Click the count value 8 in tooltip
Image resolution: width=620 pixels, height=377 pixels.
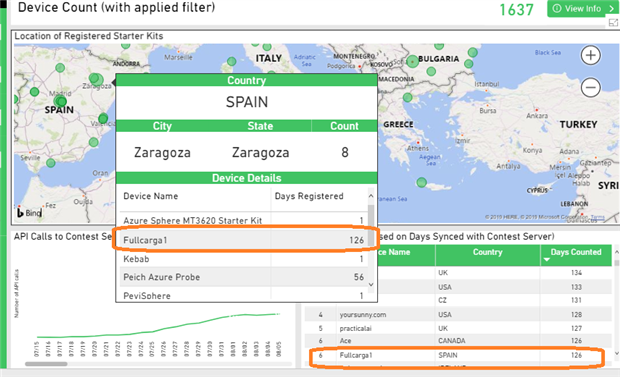(345, 152)
